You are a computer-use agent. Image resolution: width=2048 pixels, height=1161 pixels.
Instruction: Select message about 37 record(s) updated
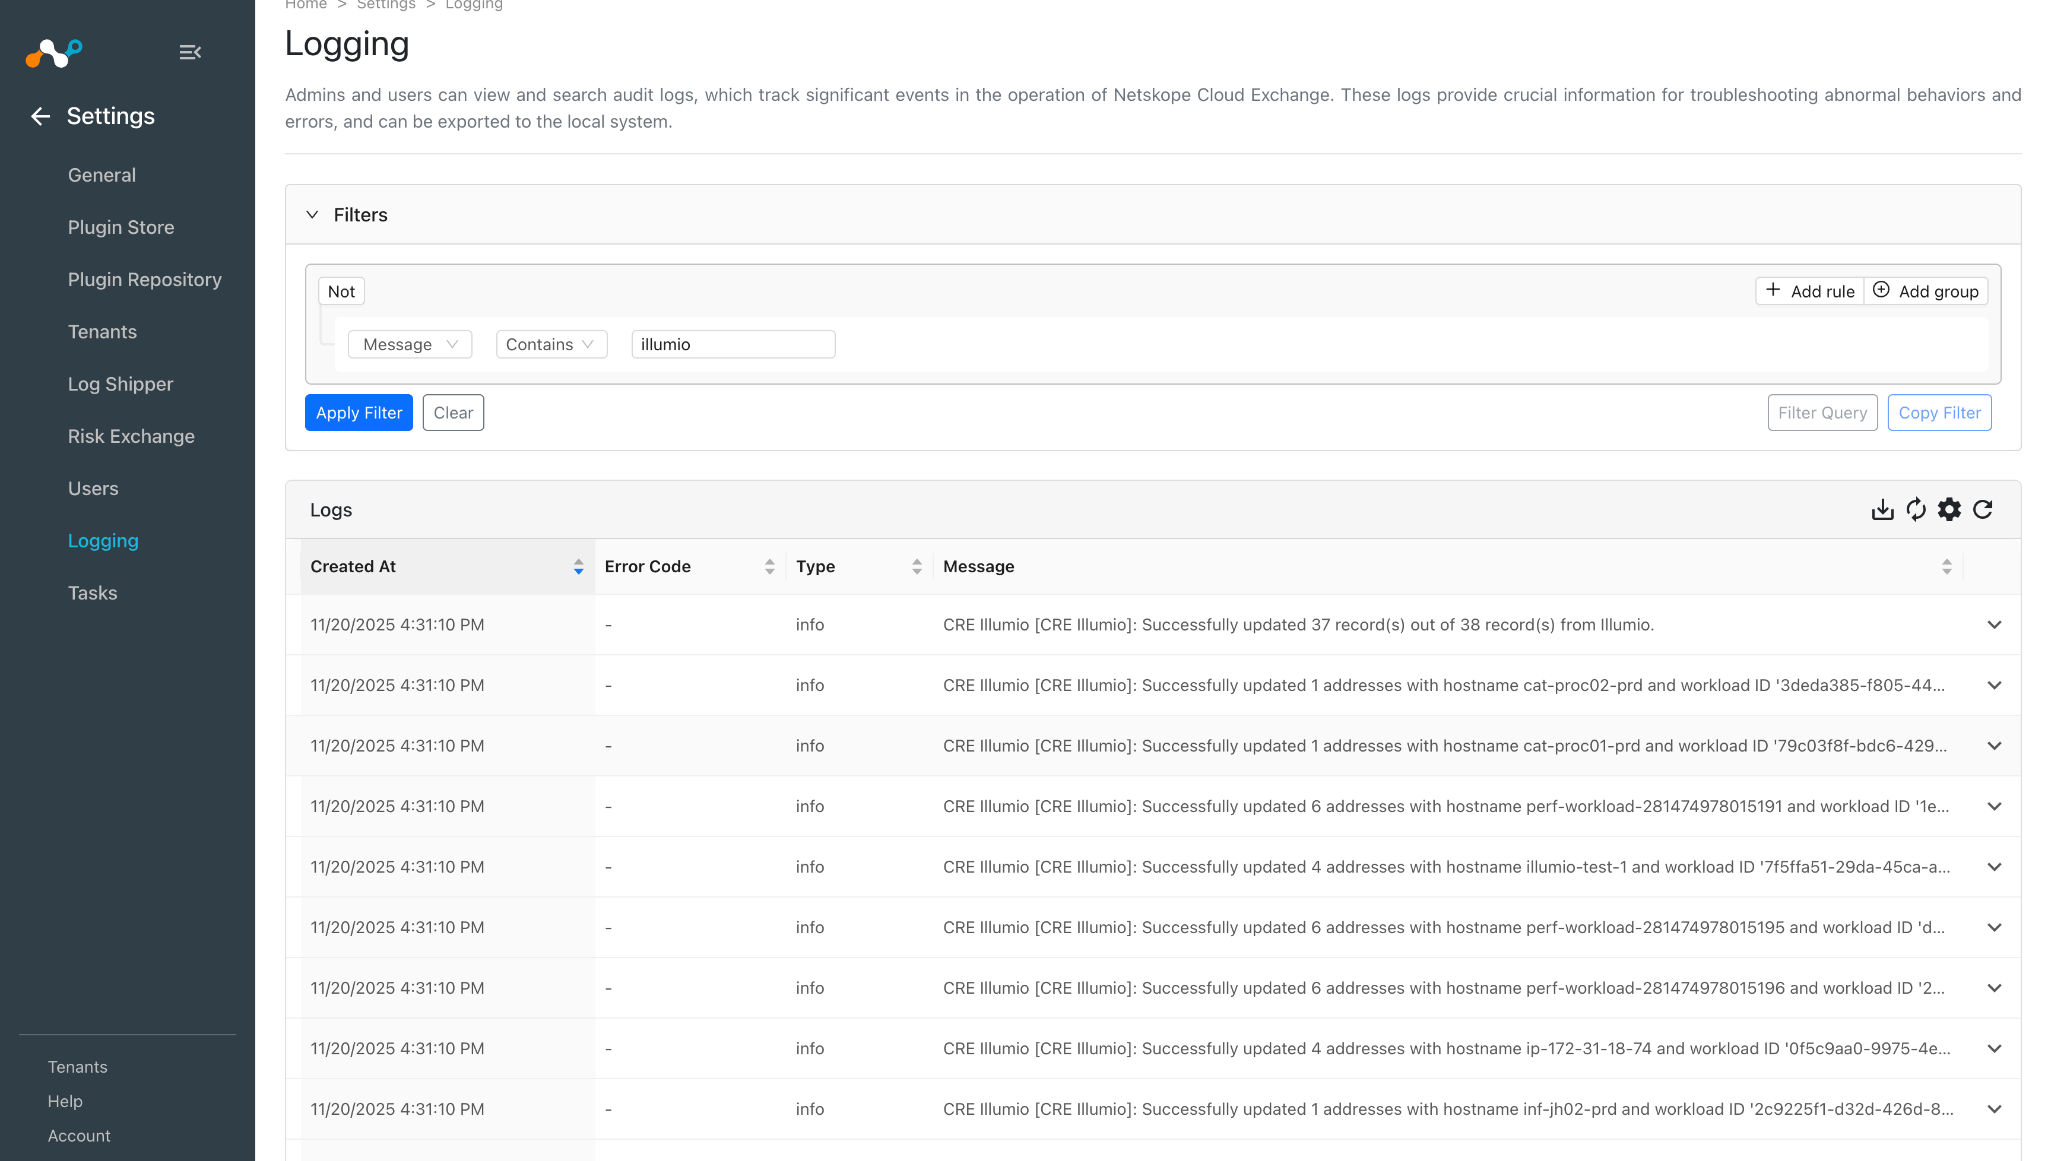(1298, 625)
